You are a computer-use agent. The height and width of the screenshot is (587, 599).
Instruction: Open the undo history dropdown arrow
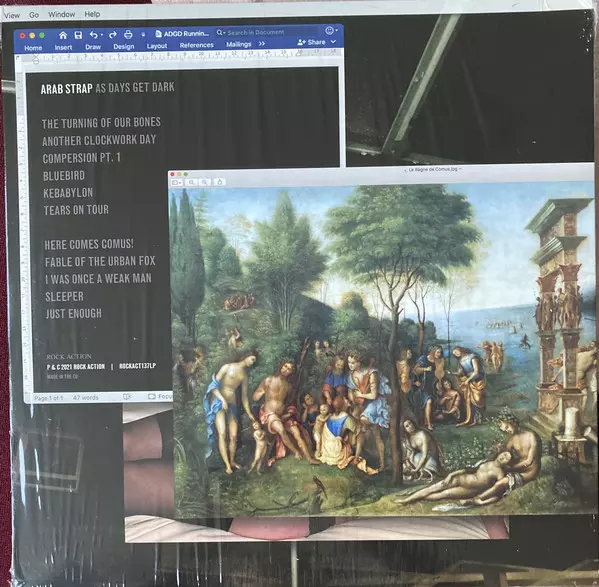pyautogui.click(x=102, y=35)
